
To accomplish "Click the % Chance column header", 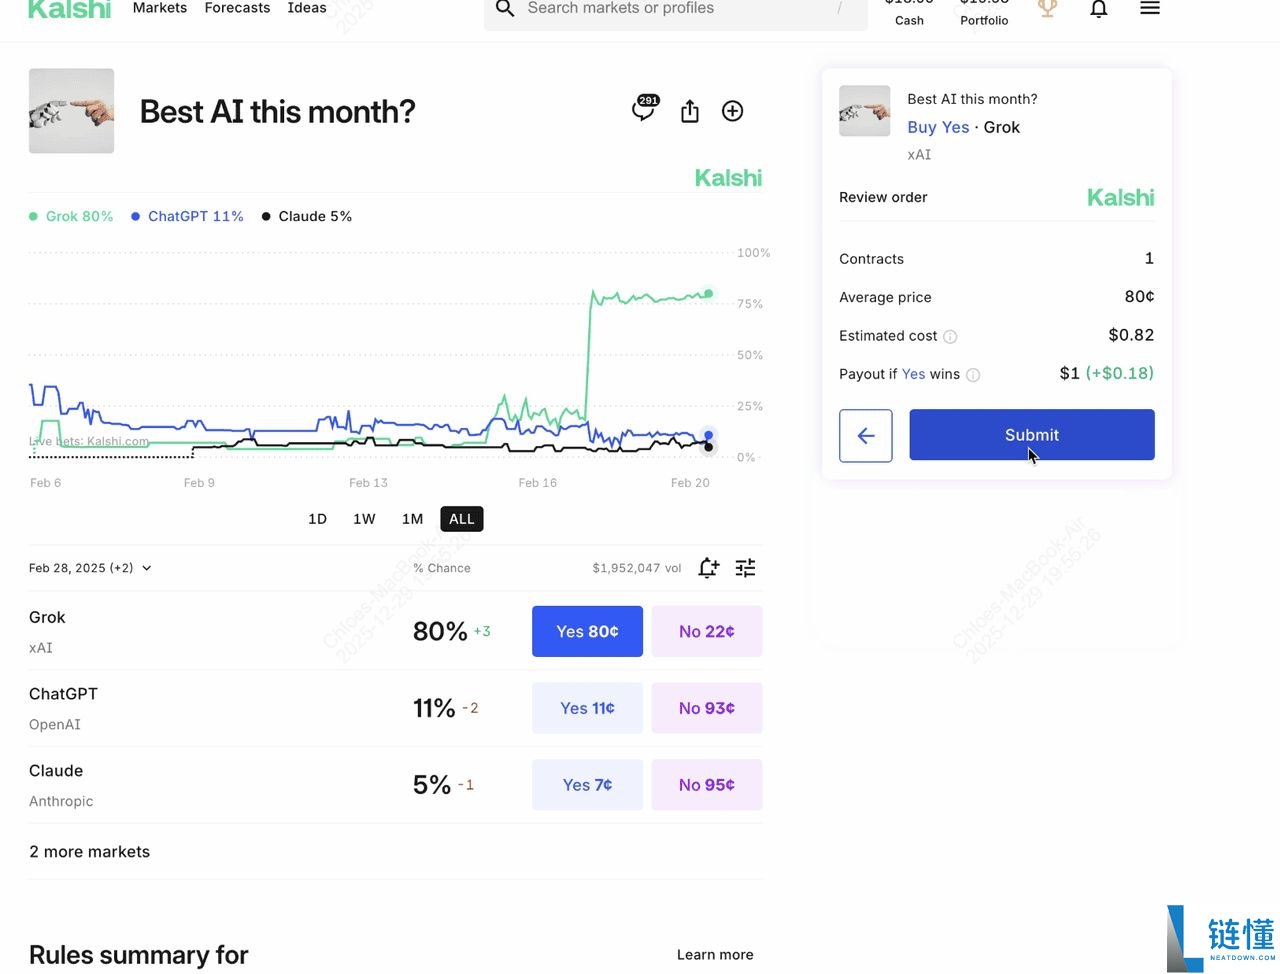I will click(x=442, y=568).
